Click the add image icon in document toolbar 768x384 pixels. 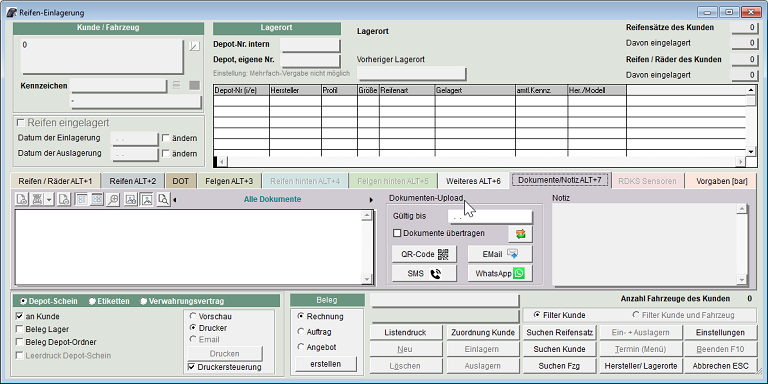[x=130, y=199]
